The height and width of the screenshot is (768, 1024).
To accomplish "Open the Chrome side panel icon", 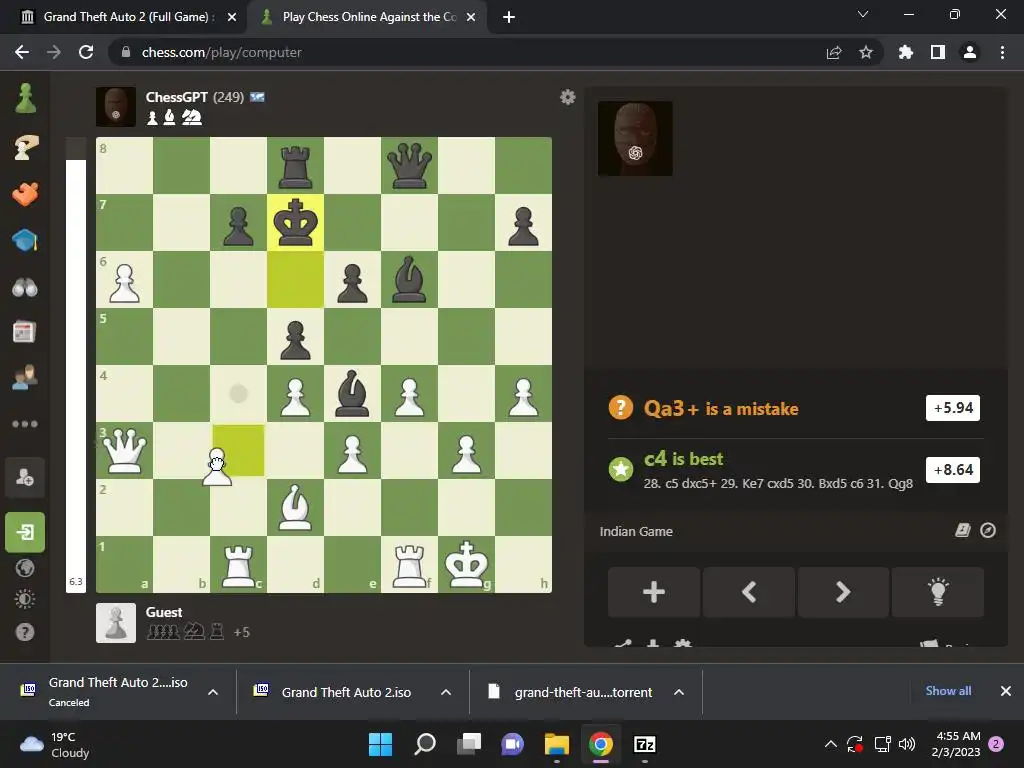I will click(938, 52).
